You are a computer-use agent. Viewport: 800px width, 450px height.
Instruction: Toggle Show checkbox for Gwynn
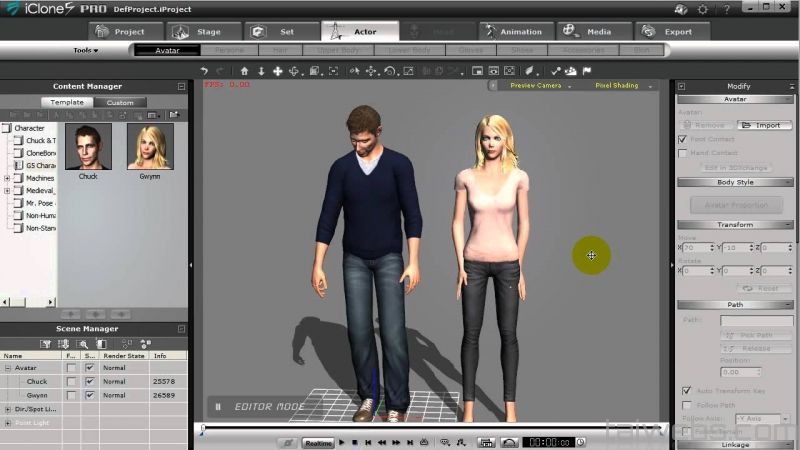pos(90,395)
